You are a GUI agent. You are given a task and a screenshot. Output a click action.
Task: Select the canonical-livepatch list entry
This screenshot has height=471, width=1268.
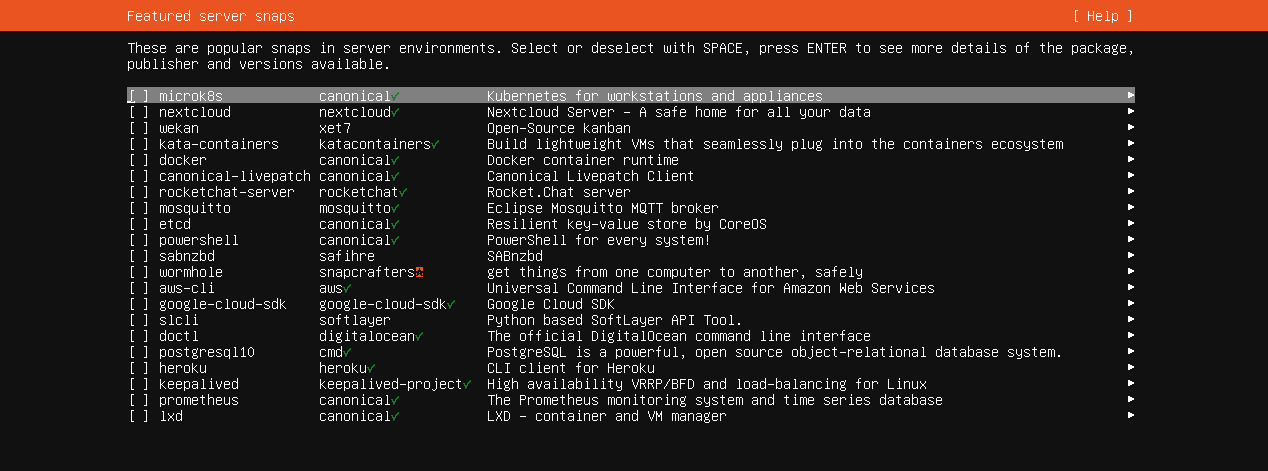point(234,176)
